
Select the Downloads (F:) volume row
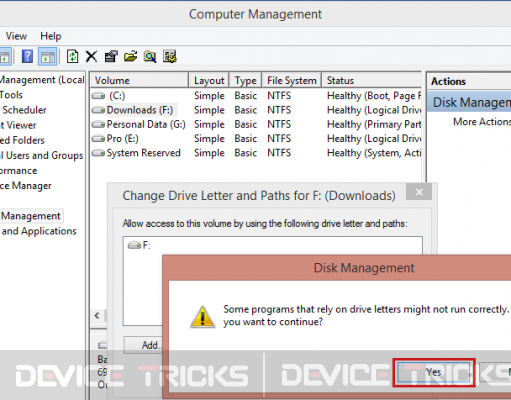(x=255, y=110)
